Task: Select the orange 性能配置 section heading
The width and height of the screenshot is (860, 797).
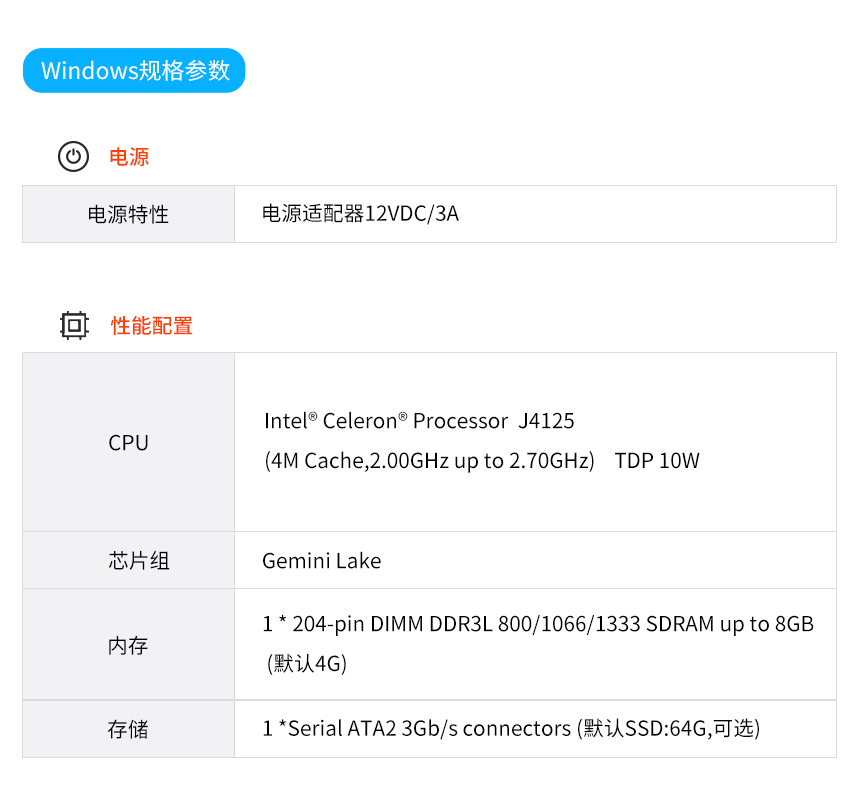Action: click(x=152, y=325)
